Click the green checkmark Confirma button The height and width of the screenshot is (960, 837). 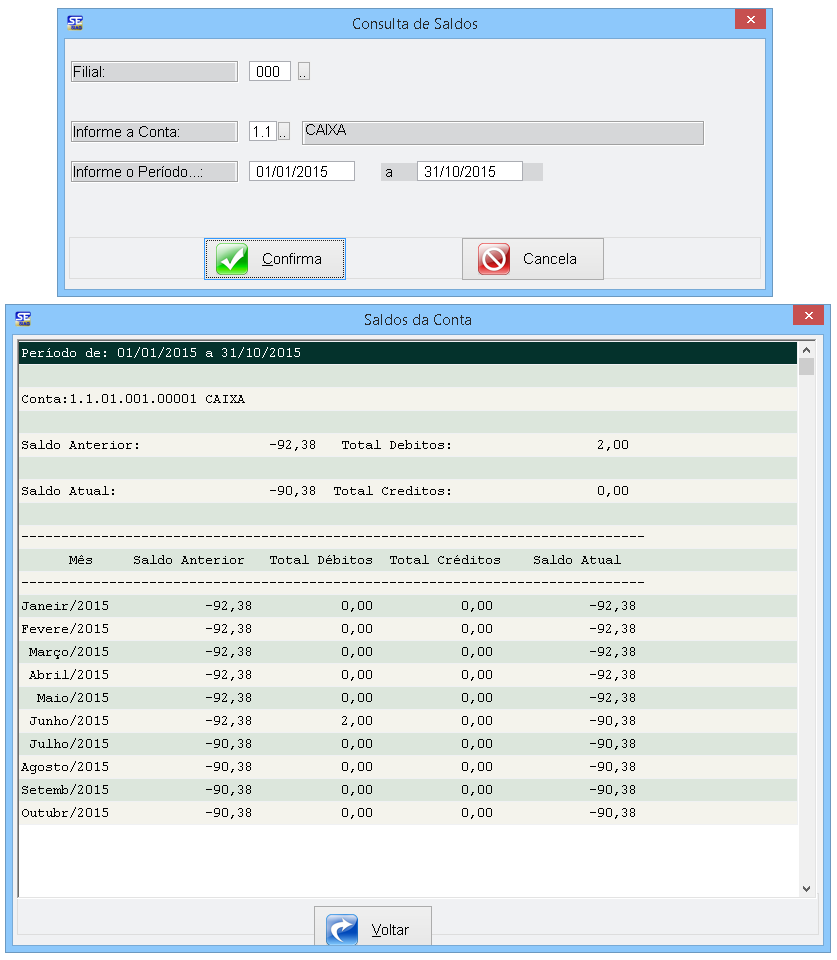pos(275,259)
